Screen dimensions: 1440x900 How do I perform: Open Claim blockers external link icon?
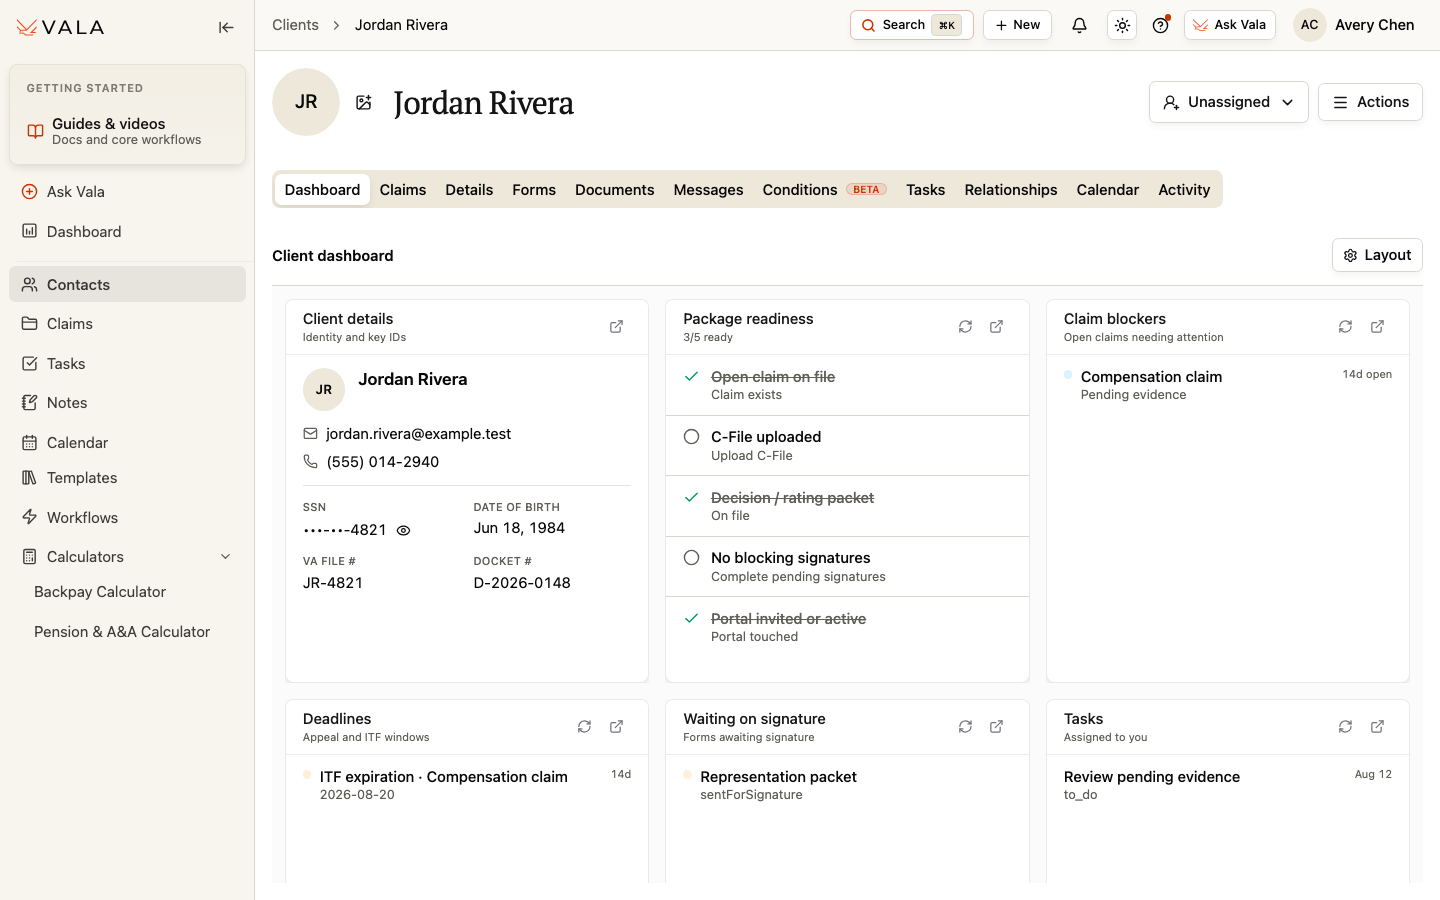pos(1377,327)
